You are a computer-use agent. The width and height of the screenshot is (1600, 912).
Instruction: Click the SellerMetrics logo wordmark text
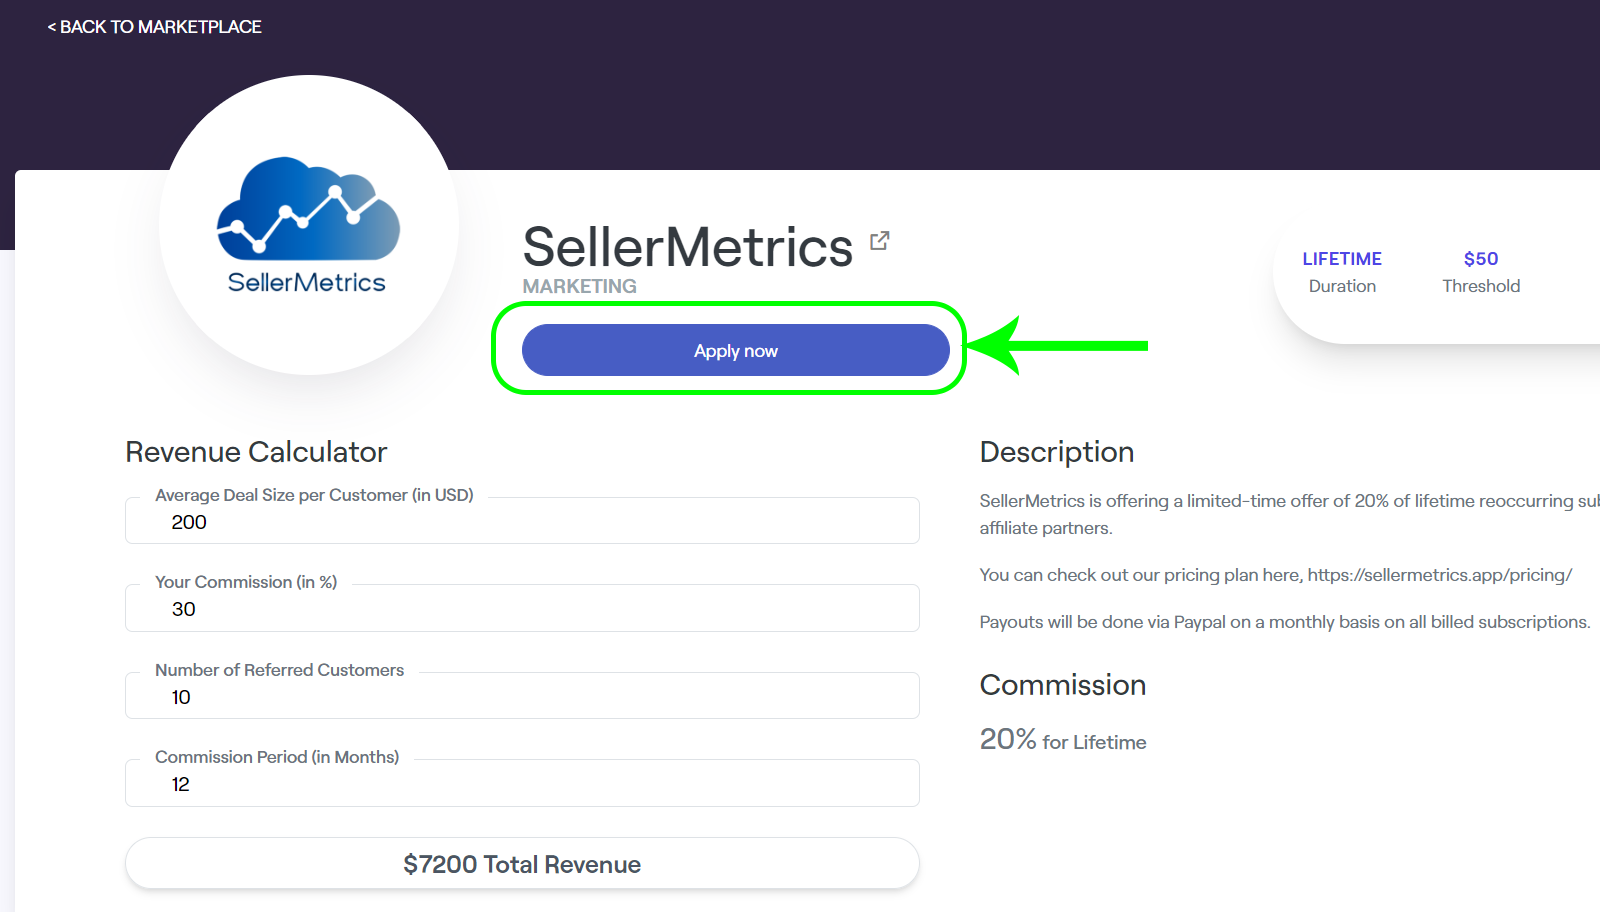pyautogui.click(x=307, y=283)
